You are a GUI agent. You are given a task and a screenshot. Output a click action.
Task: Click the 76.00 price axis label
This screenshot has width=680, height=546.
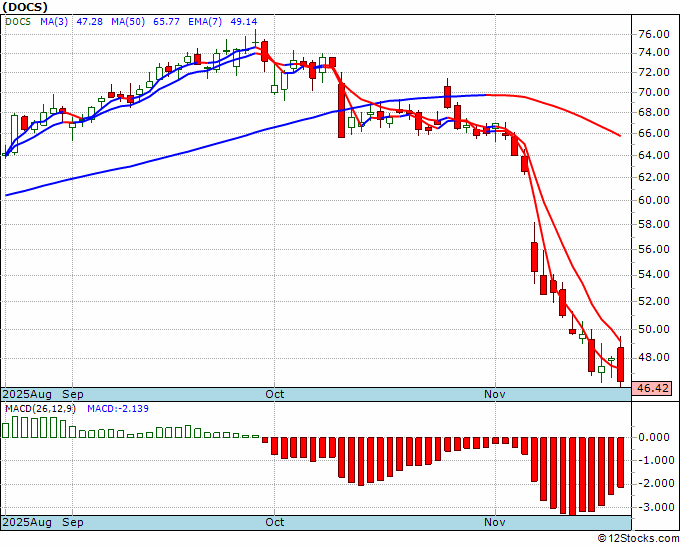point(654,34)
